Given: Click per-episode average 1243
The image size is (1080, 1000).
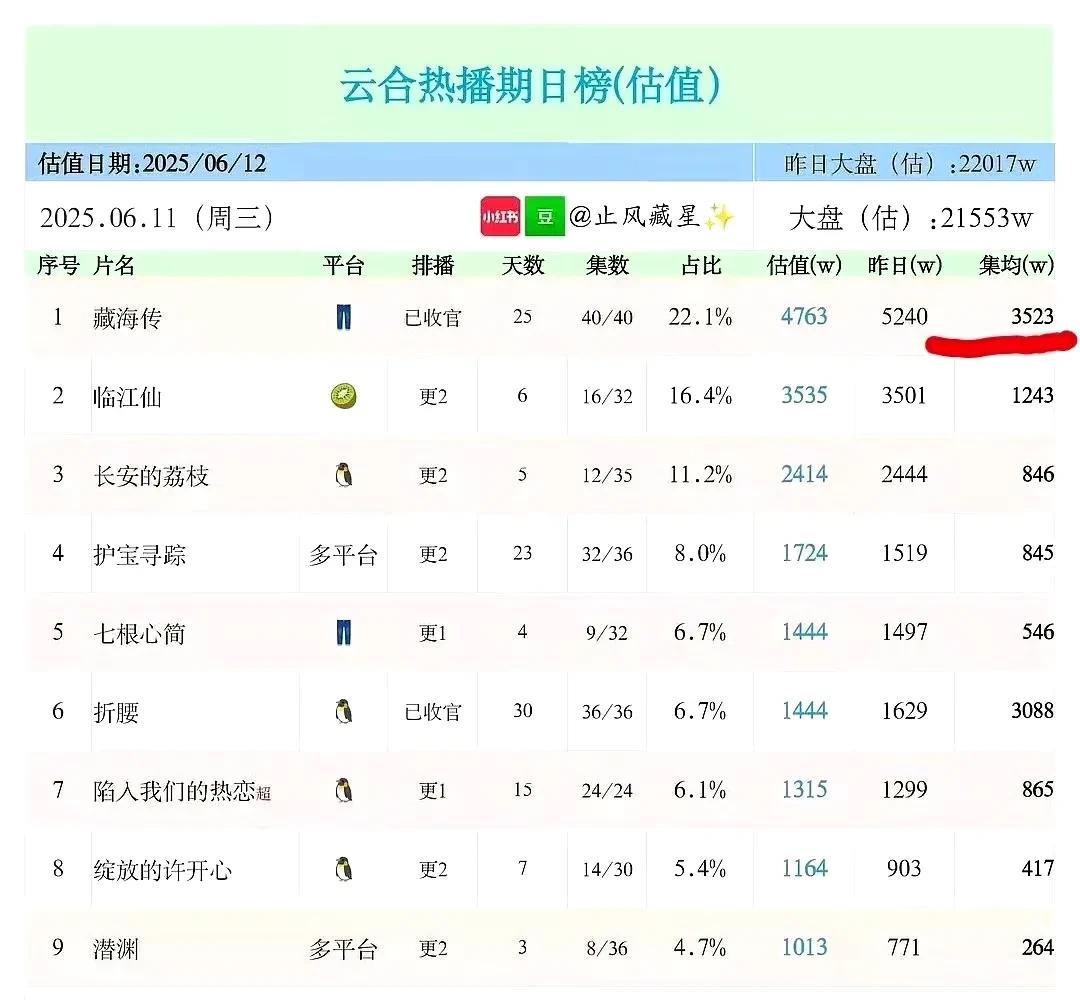Looking at the screenshot, I should pos(1032,395).
